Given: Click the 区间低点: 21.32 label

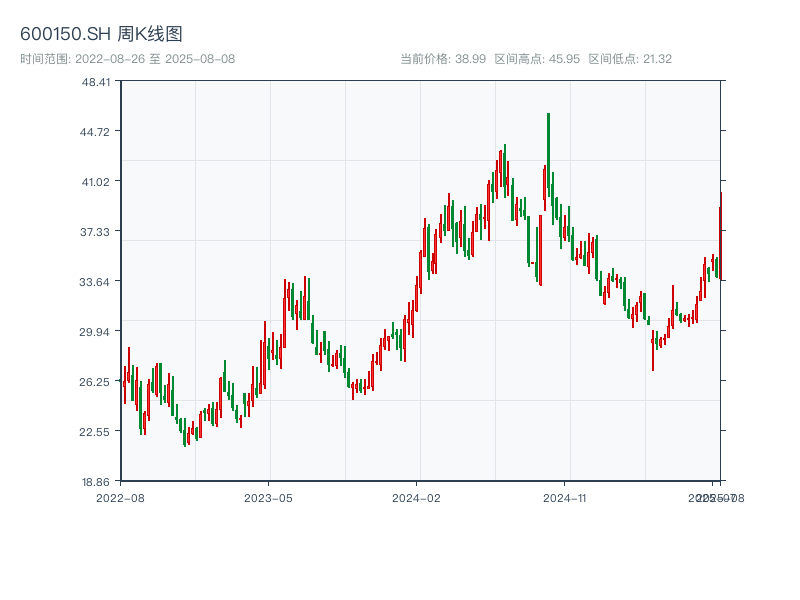Looking at the screenshot, I should point(630,59).
